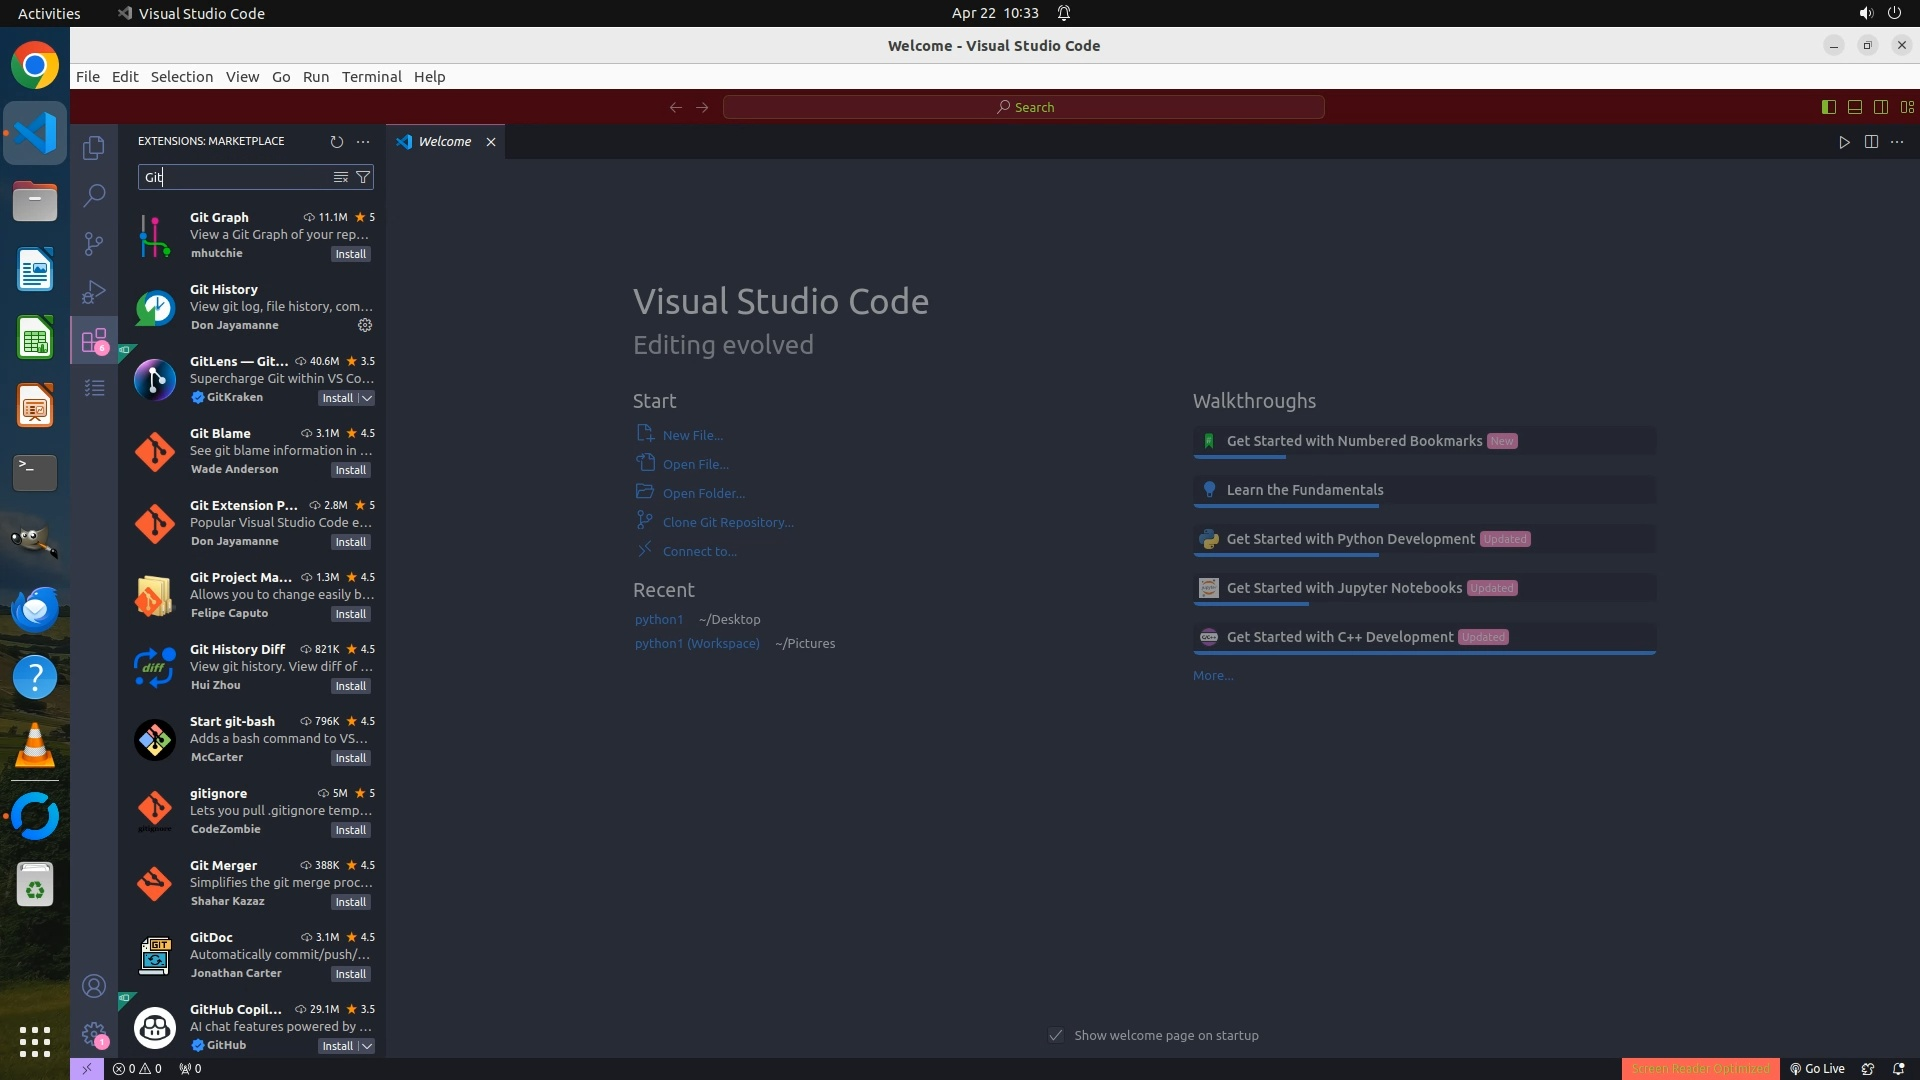Open Git History manage gear icon
The height and width of the screenshot is (1080, 1920).
[365, 325]
